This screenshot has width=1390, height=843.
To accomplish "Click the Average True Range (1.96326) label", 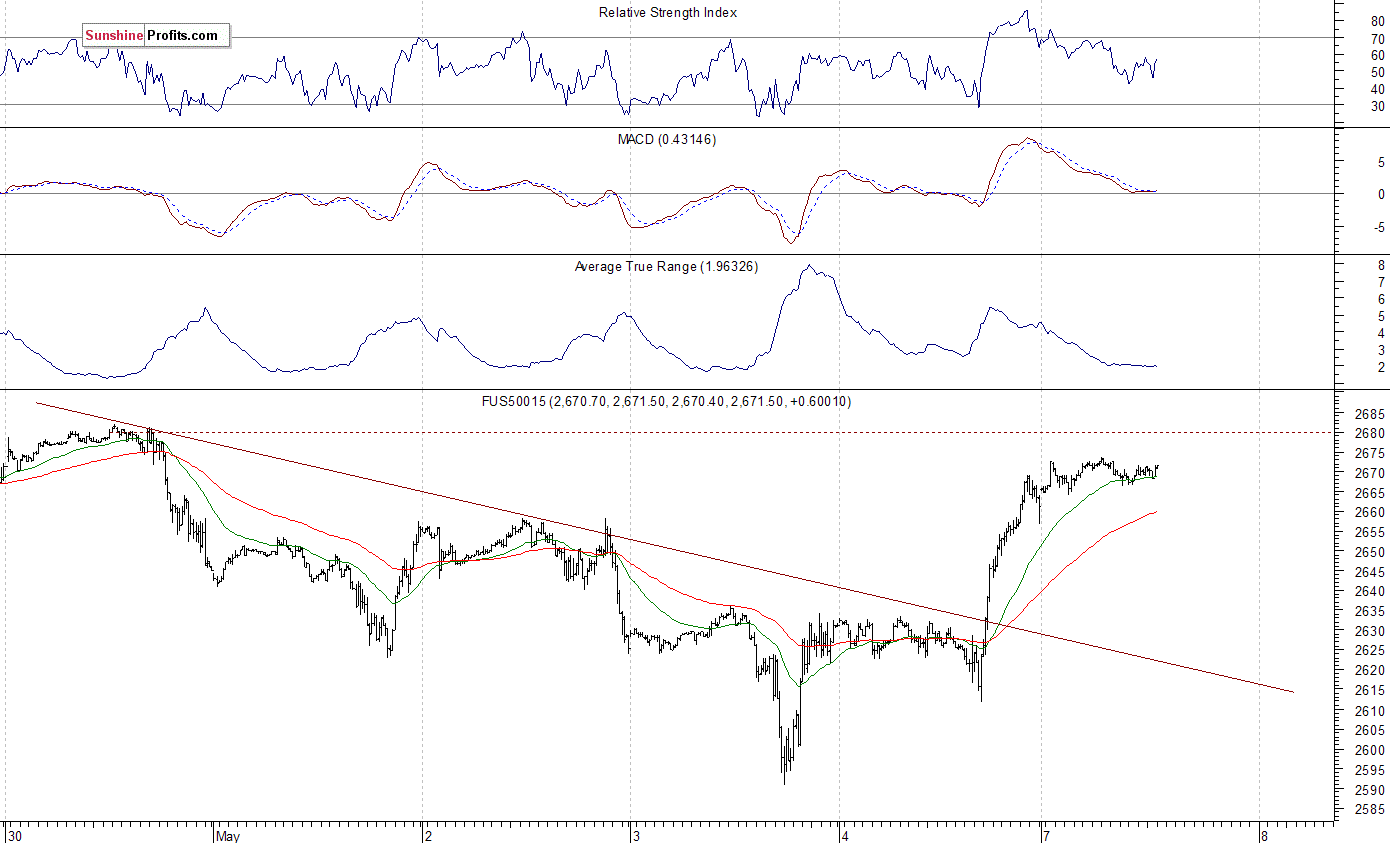I will pos(666,266).
